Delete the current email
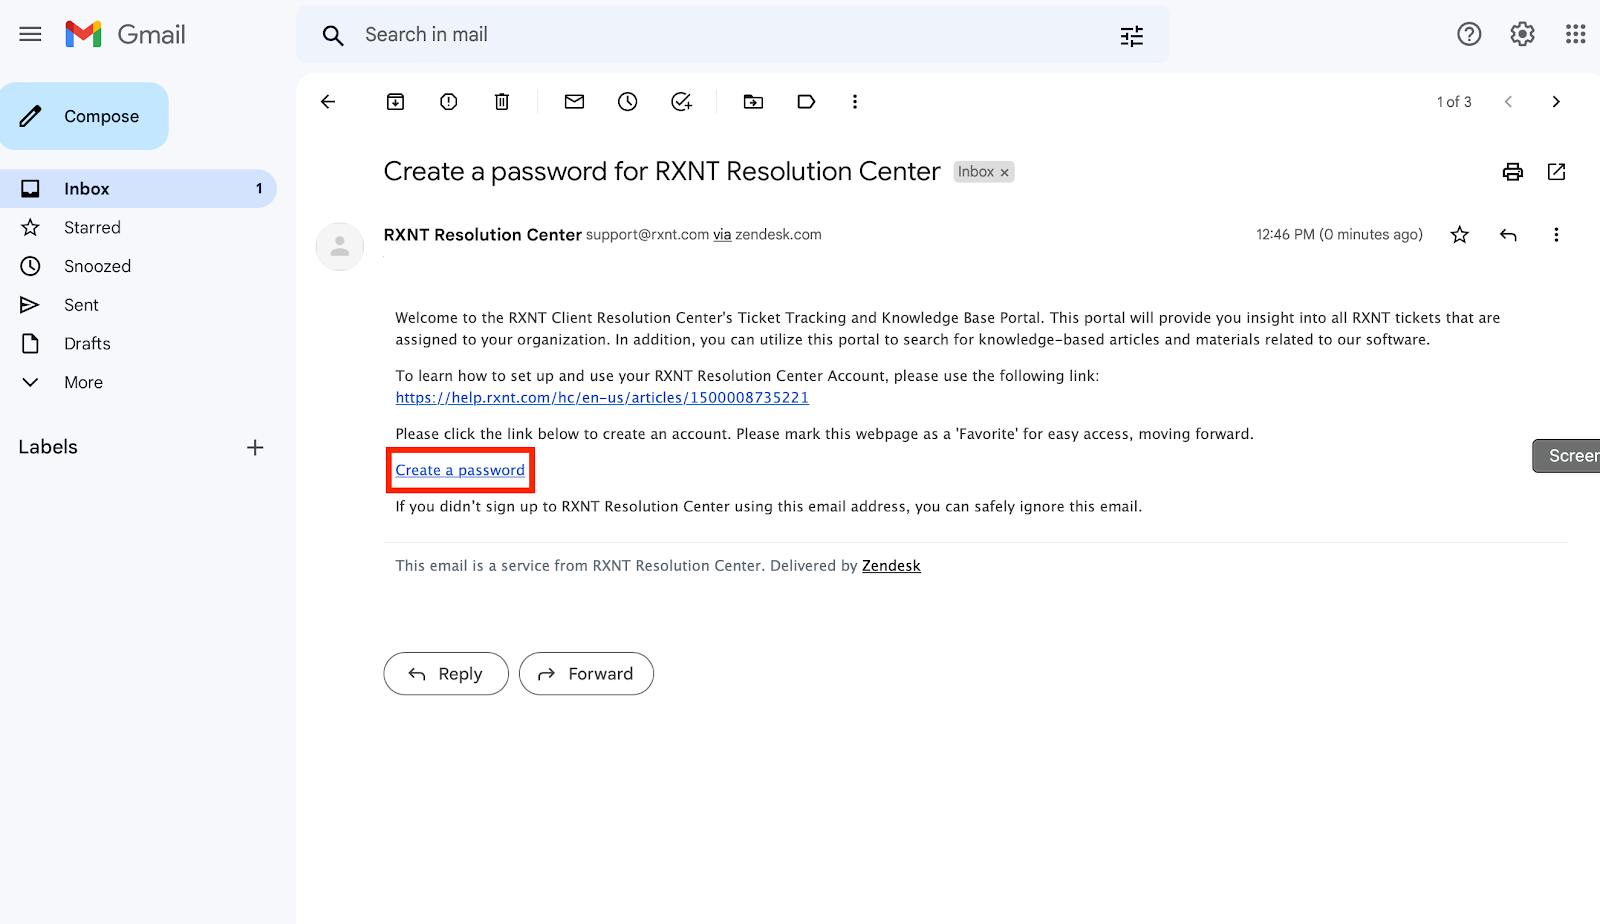This screenshot has height=924, width=1600. 501,101
